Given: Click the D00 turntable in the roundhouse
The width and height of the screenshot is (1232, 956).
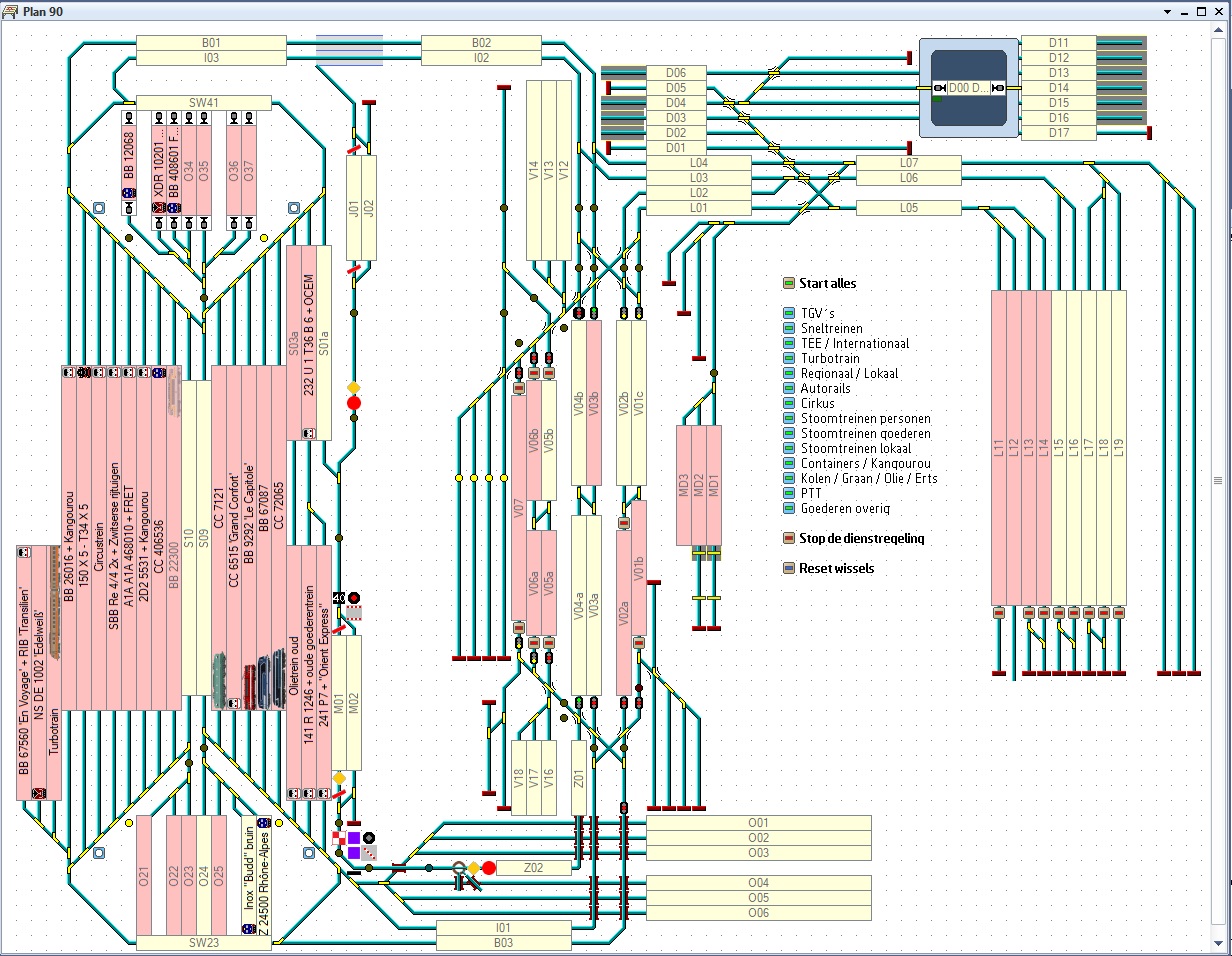Looking at the screenshot, I should click(x=968, y=88).
